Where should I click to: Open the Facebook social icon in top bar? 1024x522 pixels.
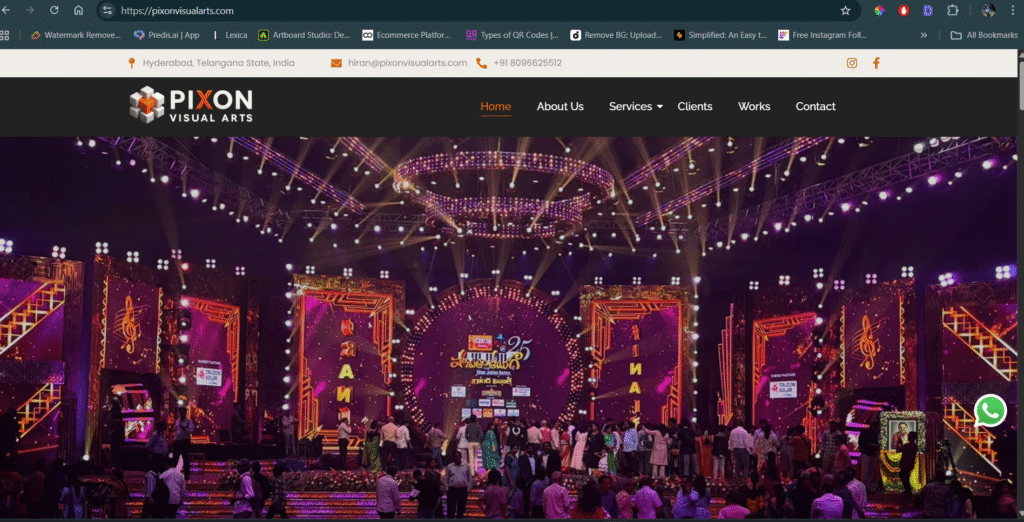point(876,63)
